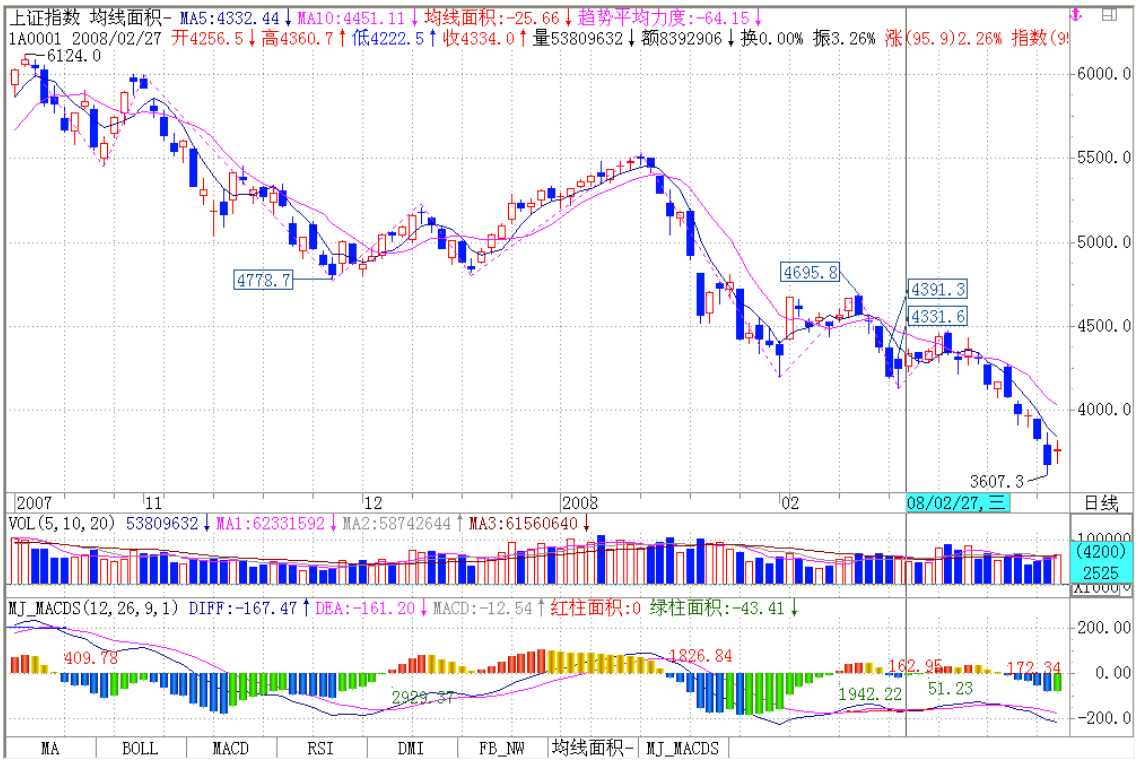The width and height of the screenshot is (1140, 766).
Task: Click the 绿柱面积:-43.41 readout
Action: [x=717, y=608]
